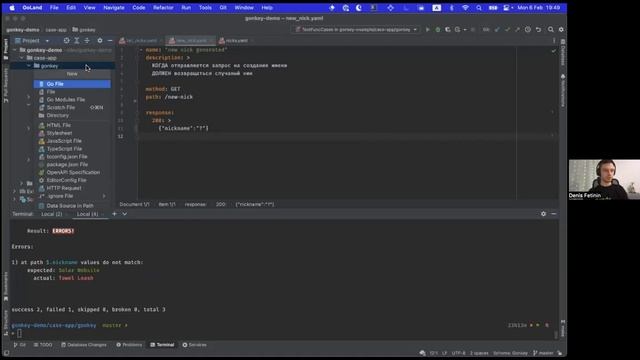Open Services tool window button

pos(194,345)
